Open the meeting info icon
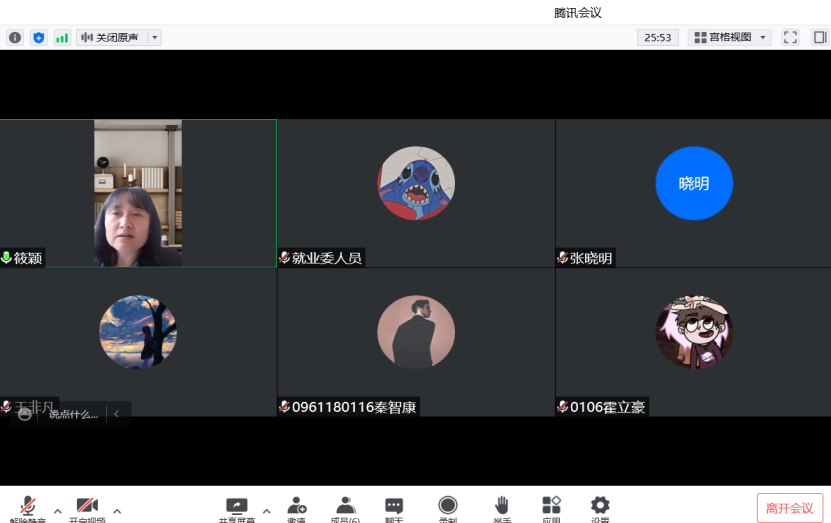This screenshot has height=523, width=831. [15, 37]
